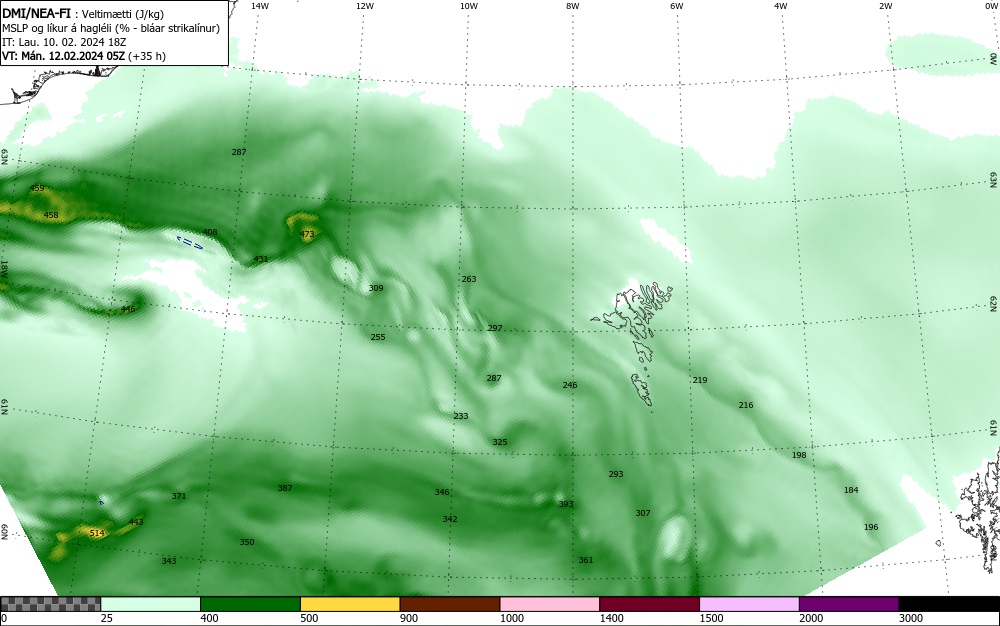
Task: Choose the black legend swatch above 3000
Action: (x=949, y=604)
